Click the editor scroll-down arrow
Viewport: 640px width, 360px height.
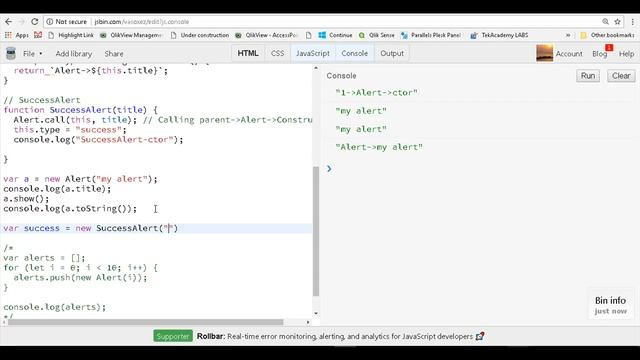pyautogui.click(x=316, y=313)
